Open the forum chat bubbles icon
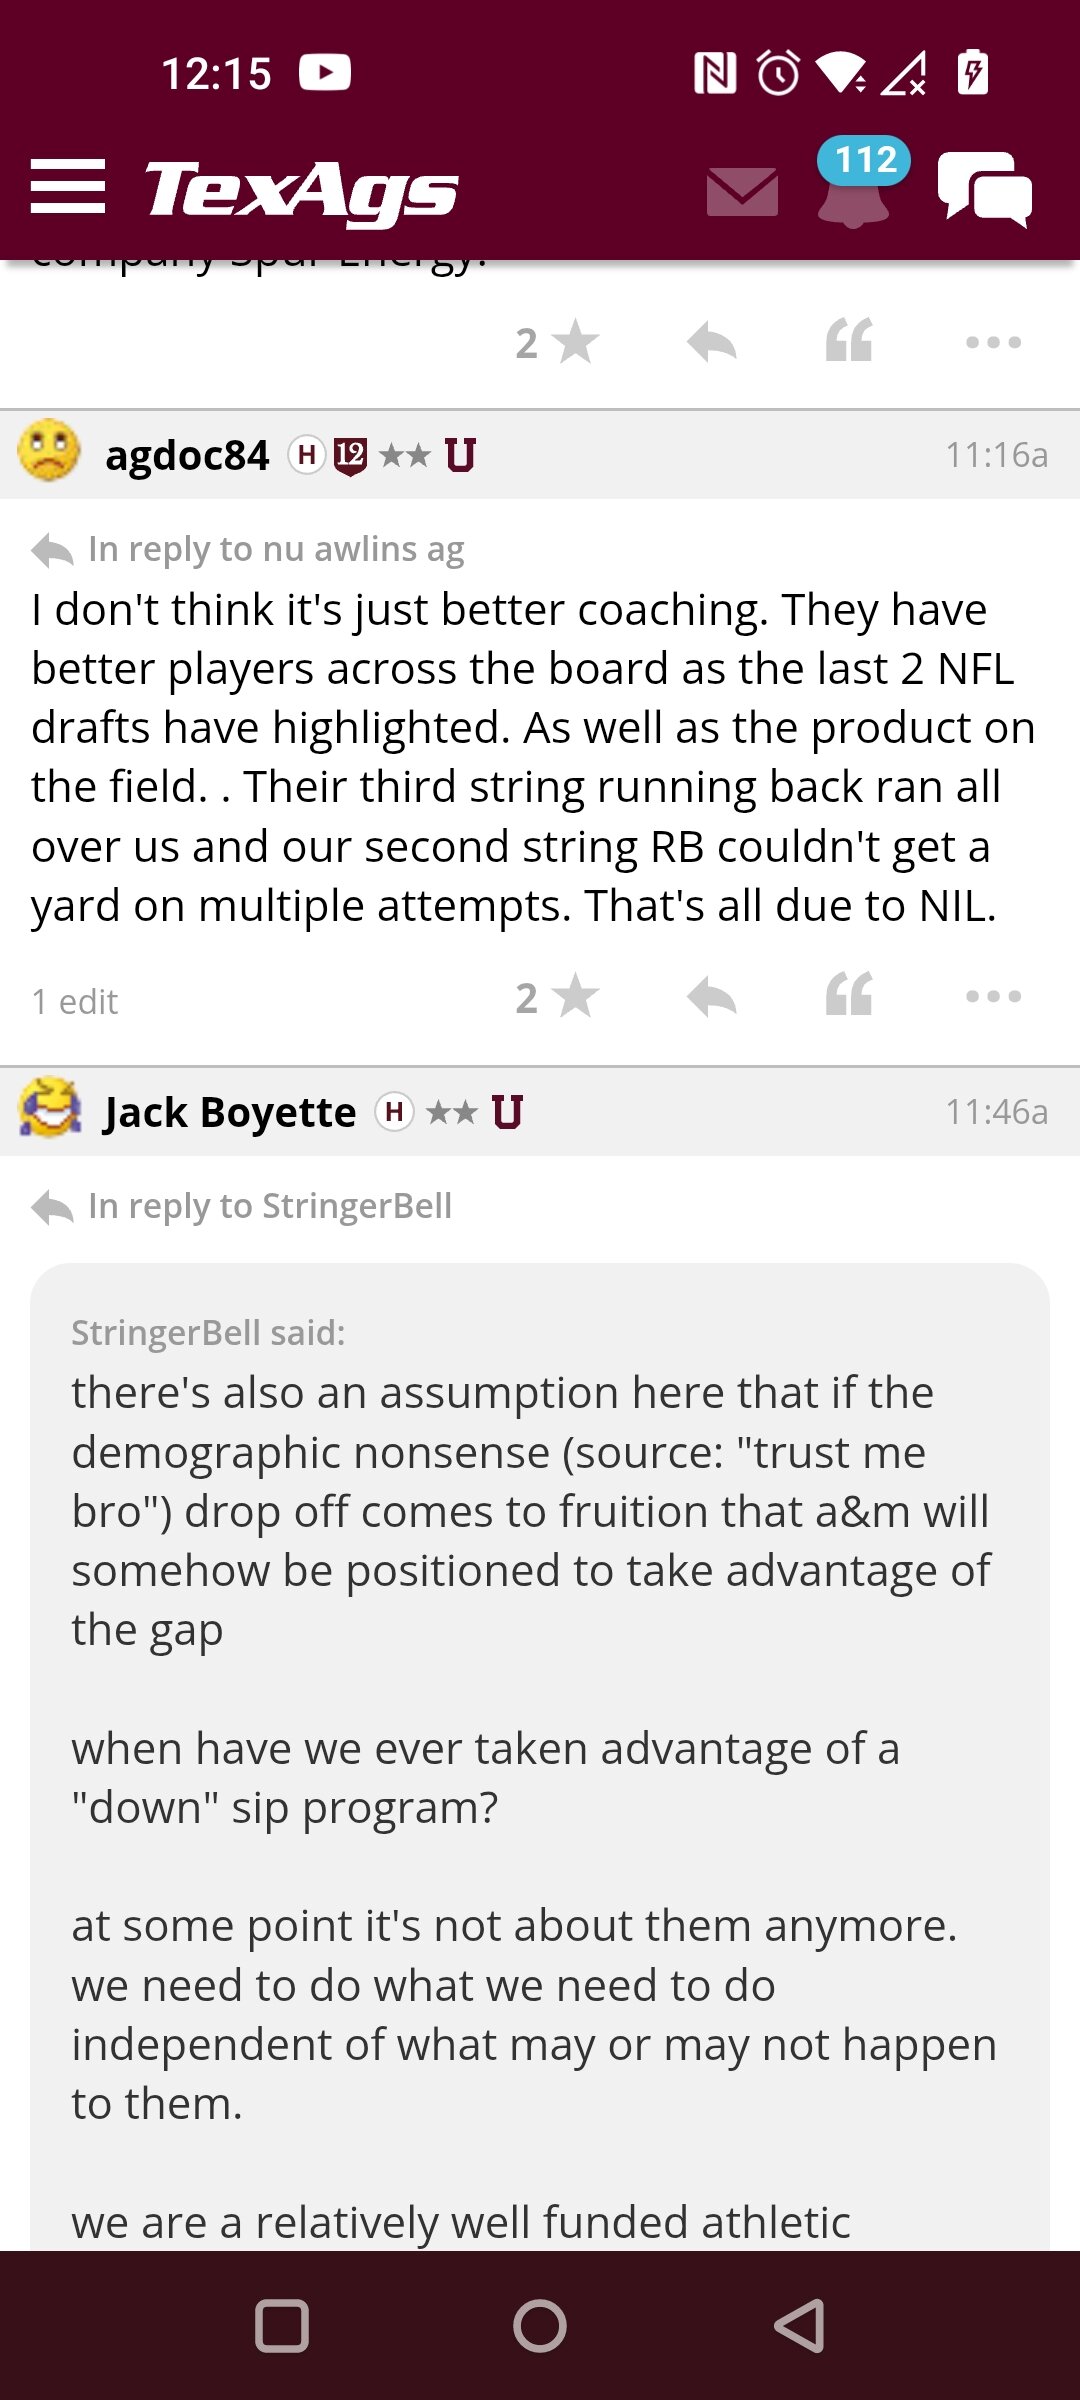1080x2400 pixels. 985,188
